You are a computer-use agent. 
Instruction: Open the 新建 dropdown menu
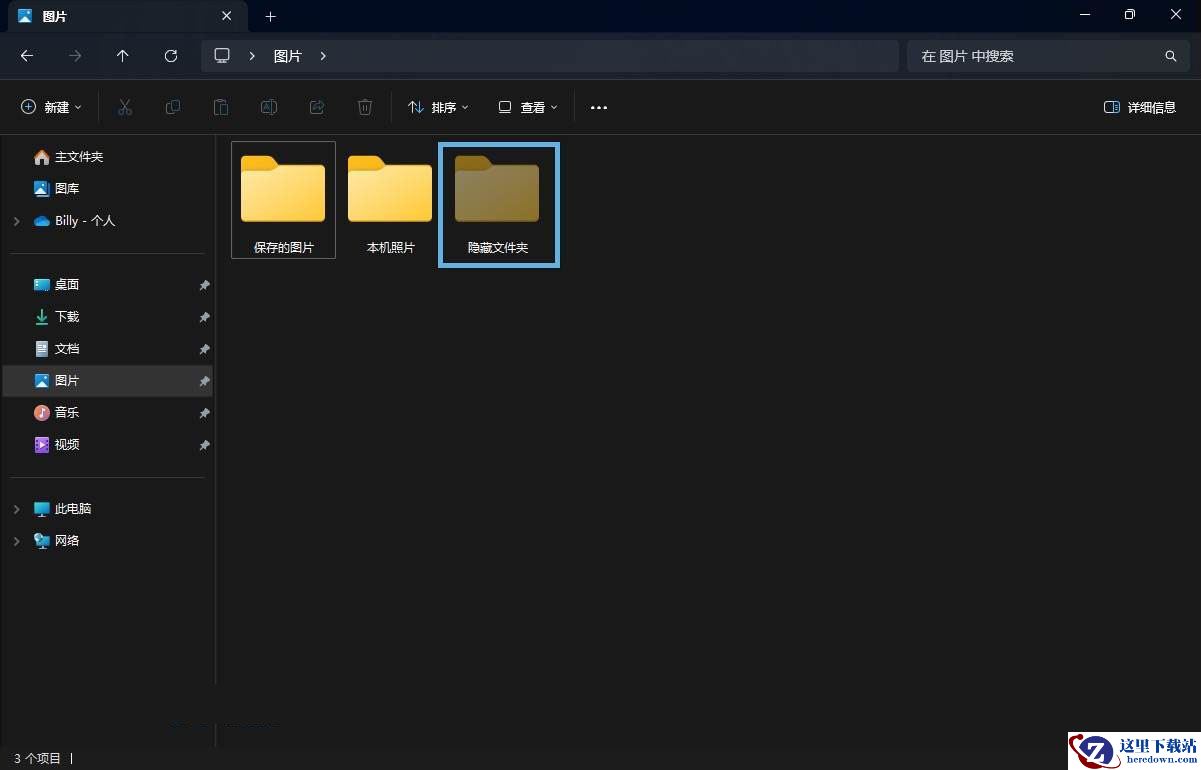point(52,107)
